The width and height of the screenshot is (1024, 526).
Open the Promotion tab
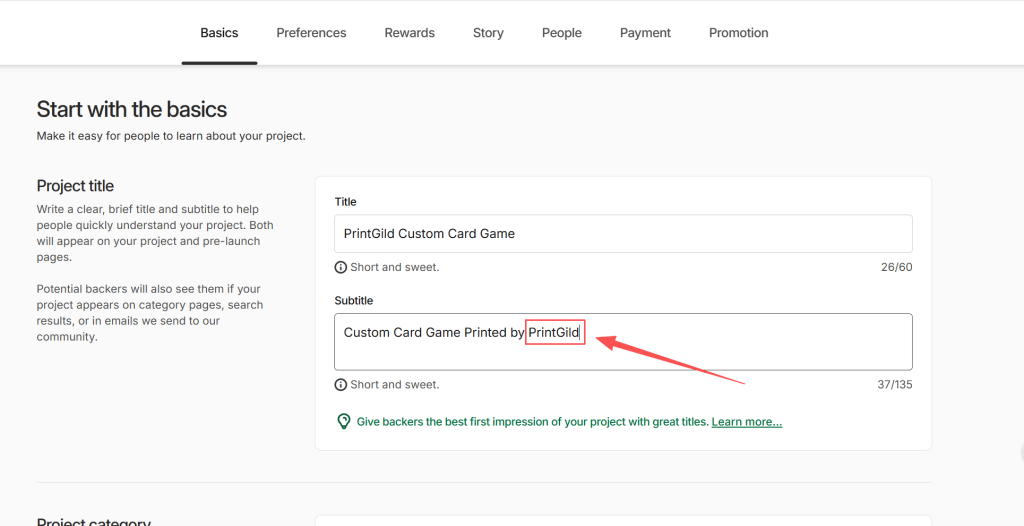pyautogui.click(x=739, y=33)
